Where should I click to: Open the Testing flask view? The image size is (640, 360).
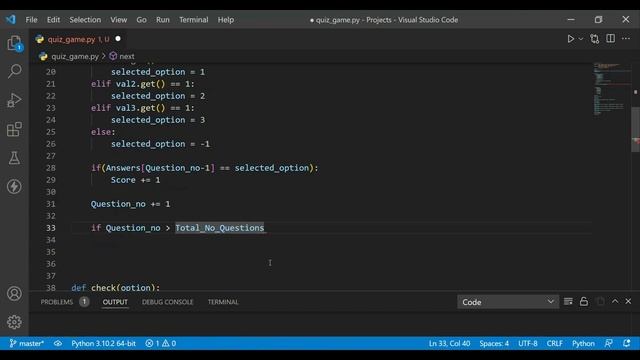[14, 158]
